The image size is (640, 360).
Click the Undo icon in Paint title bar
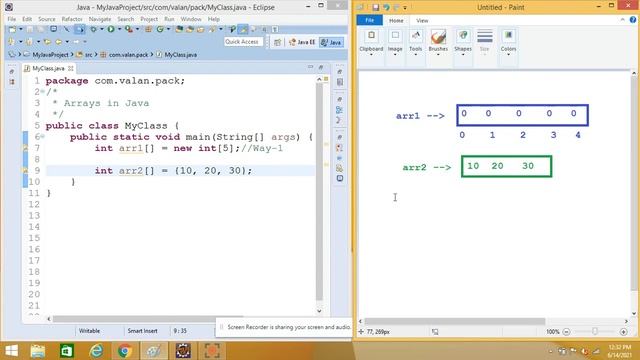click(386, 7)
